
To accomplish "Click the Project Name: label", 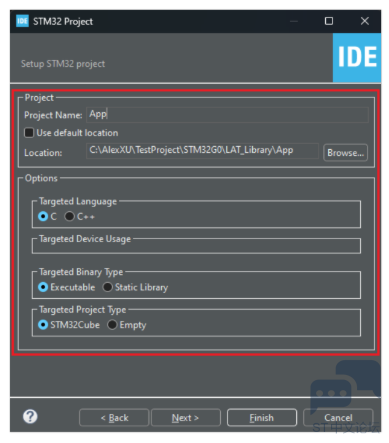I will (x=53, y=115).
